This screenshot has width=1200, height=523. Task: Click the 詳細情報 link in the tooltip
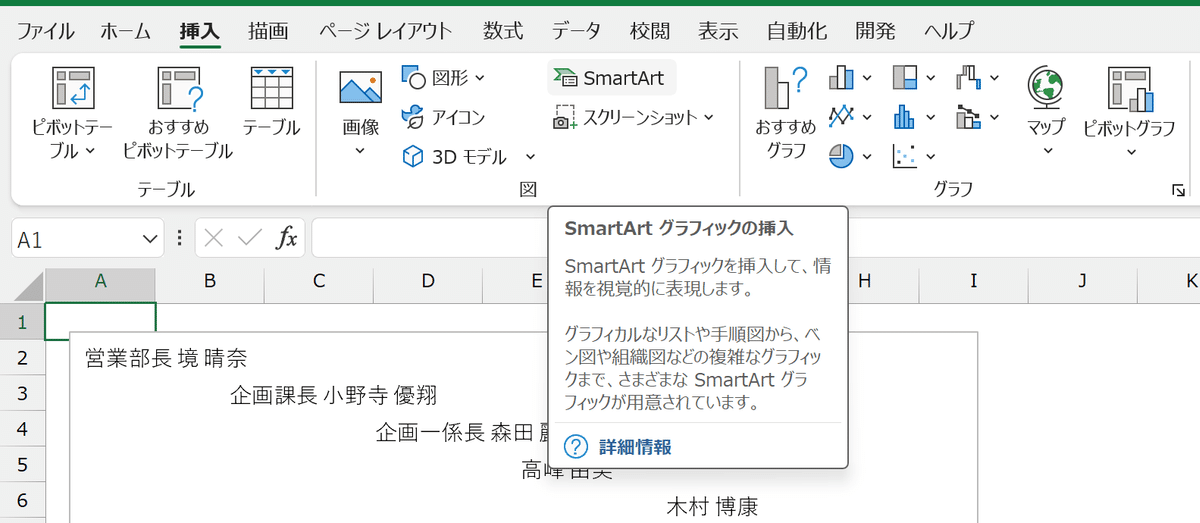point(635,447)
